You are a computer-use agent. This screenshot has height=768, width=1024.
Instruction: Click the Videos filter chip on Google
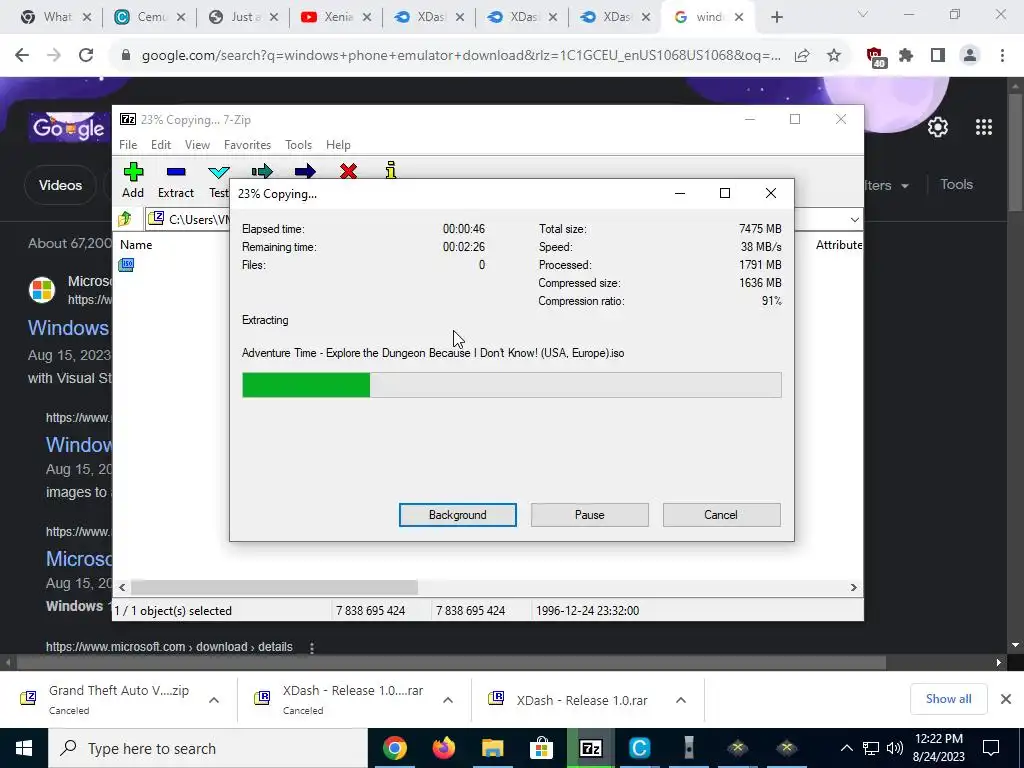pyautogui.click(x=60, y=185)
